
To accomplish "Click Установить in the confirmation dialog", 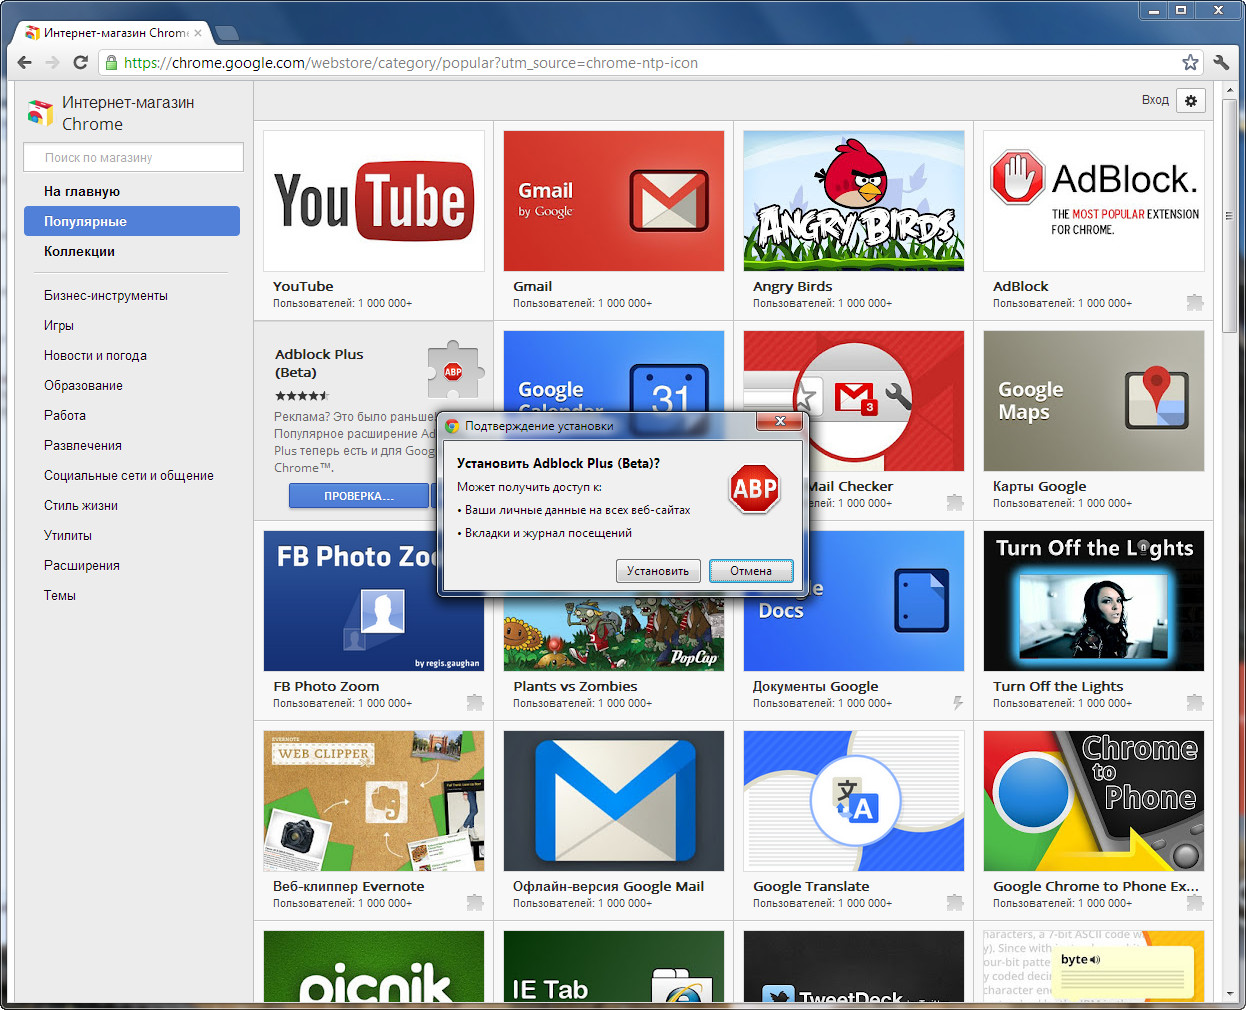I will [658, 571].
